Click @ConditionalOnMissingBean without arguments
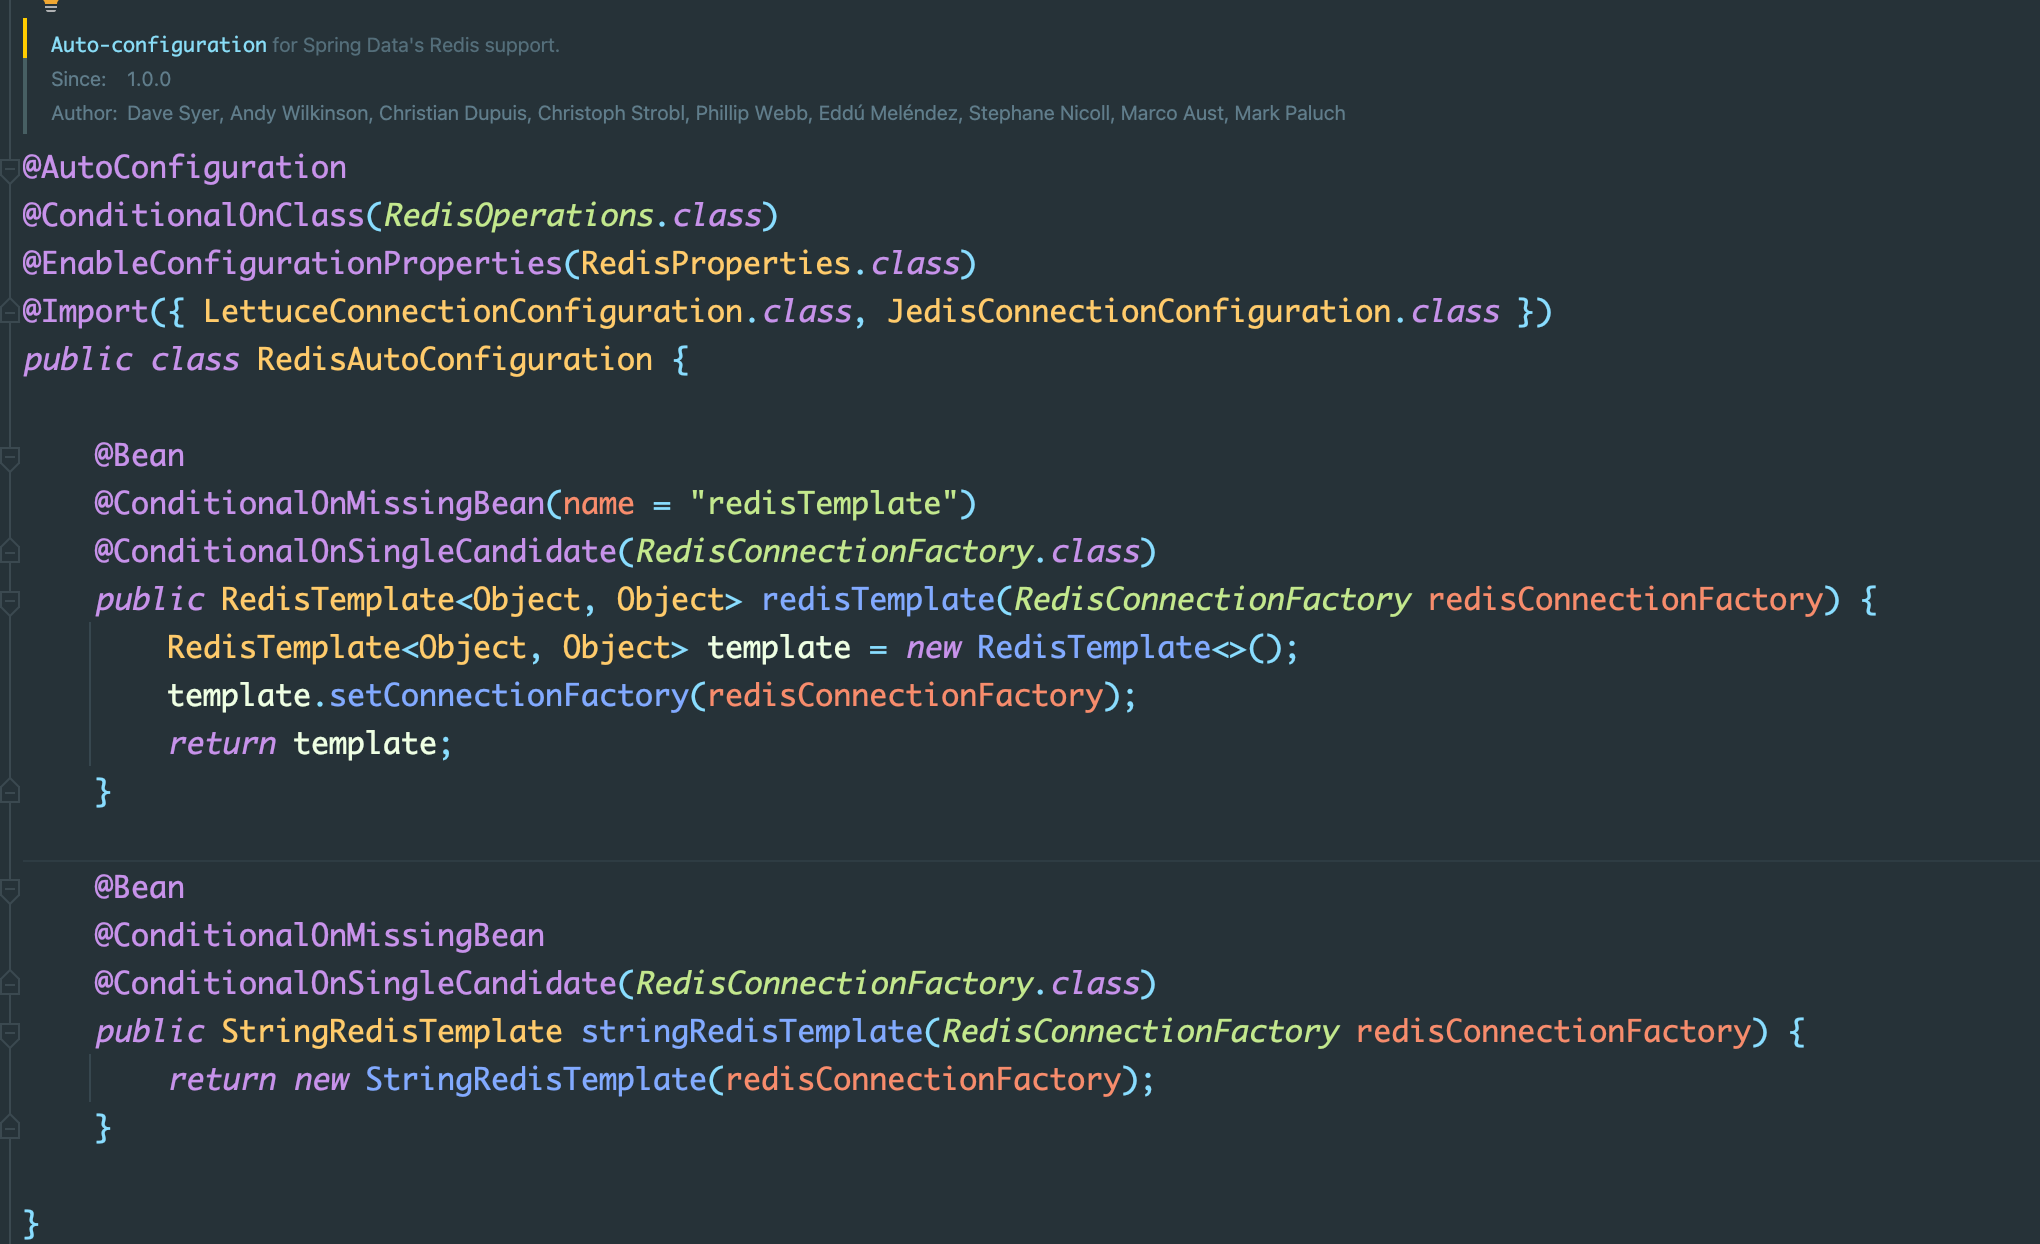2040x1244 pixels. pyautogui.click(x=320, y=935)
